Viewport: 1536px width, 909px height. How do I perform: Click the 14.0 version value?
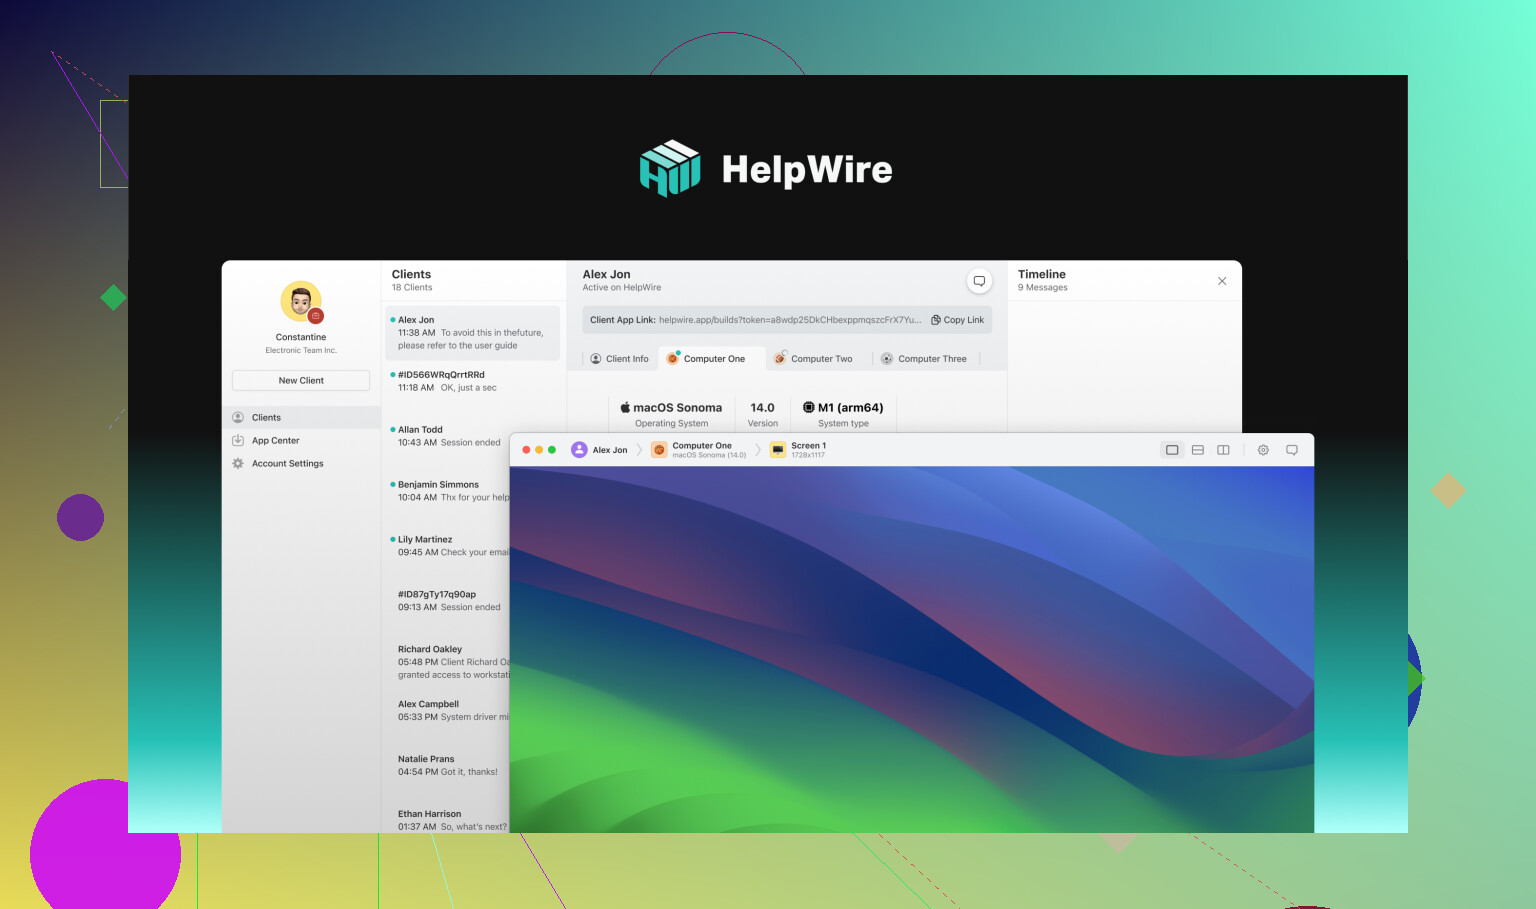tap(762, 408)
